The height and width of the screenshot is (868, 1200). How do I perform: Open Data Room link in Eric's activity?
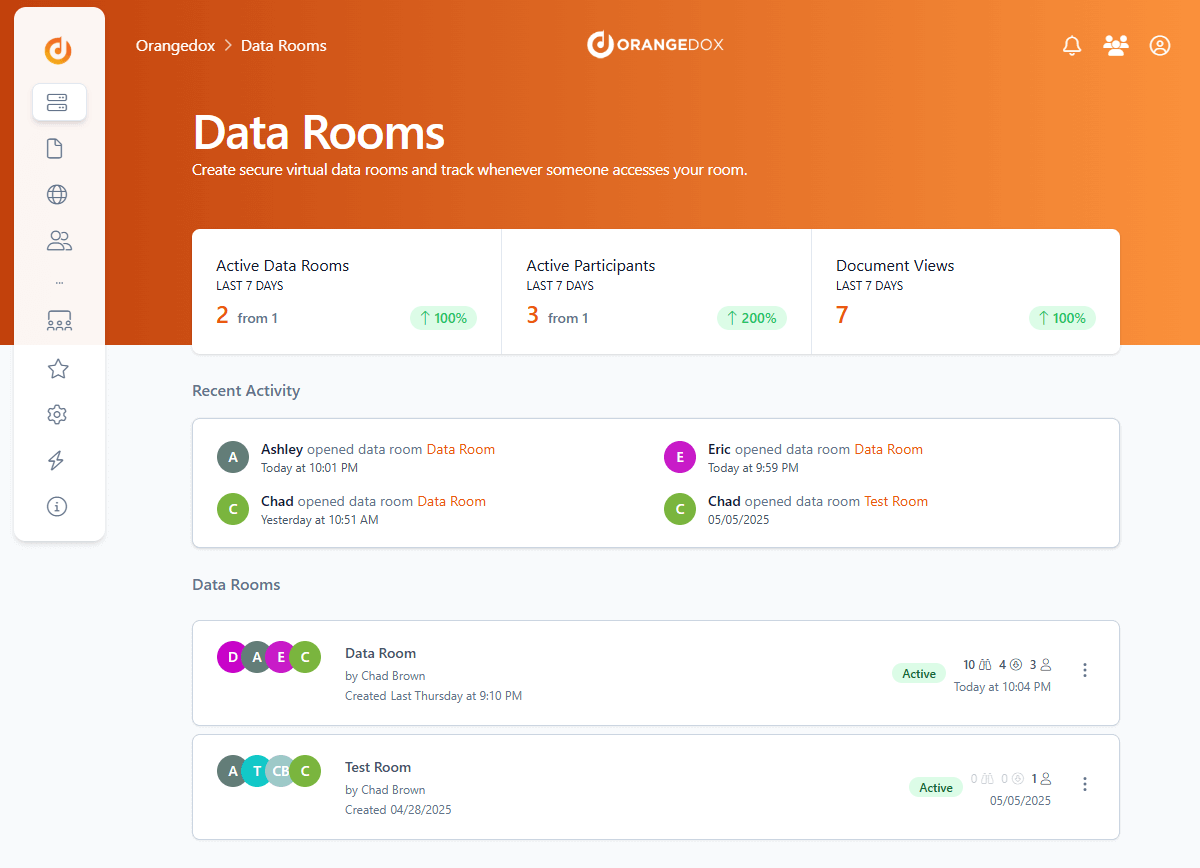click(x=888, y=449)
